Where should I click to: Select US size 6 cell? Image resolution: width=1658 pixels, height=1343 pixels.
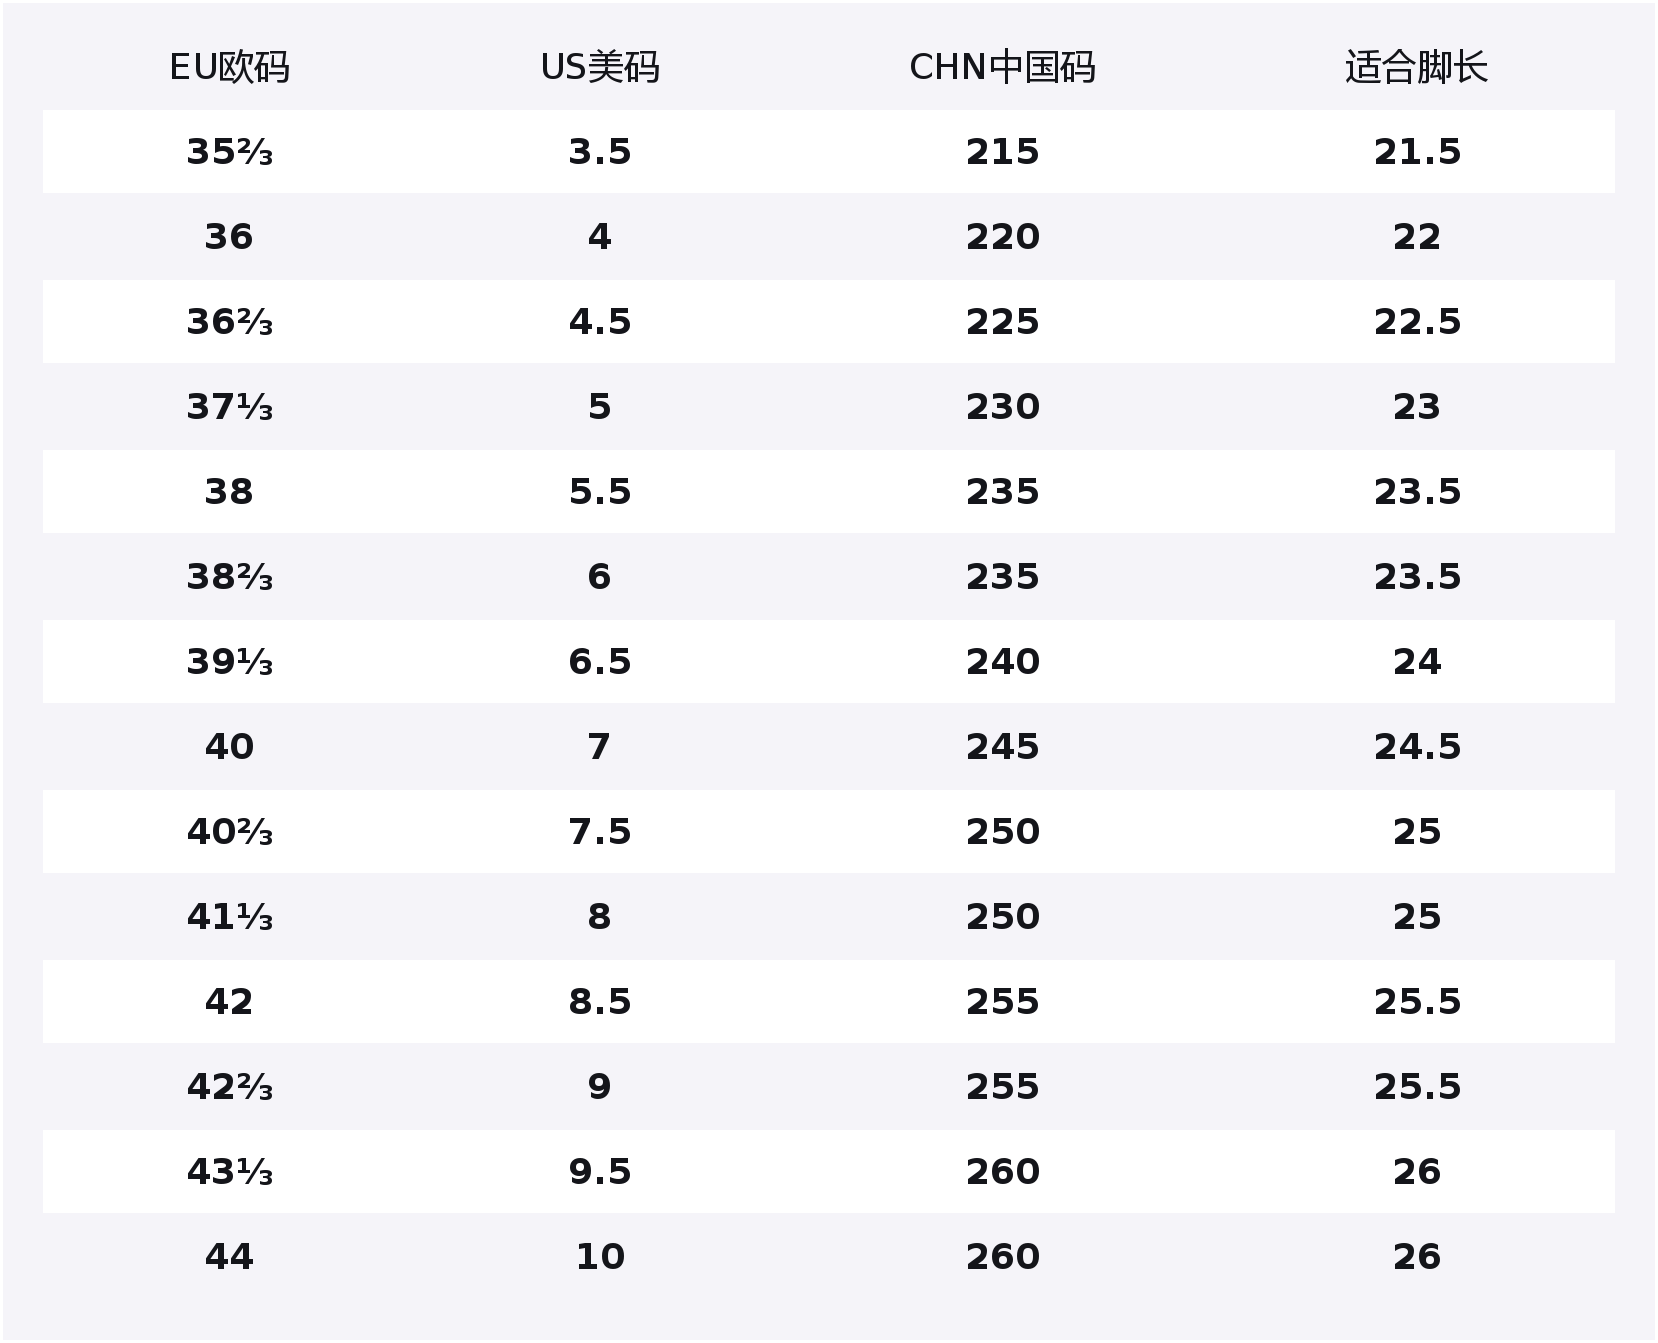(x=600, y=577)
